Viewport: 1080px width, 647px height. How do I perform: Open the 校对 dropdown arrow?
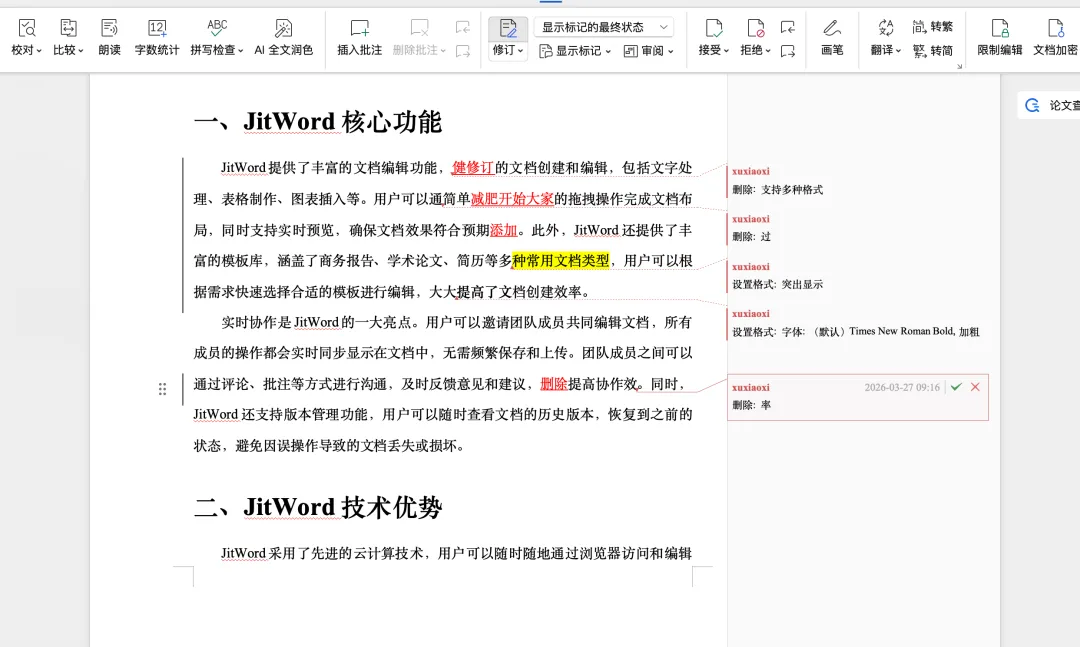[x=39, y=51]
